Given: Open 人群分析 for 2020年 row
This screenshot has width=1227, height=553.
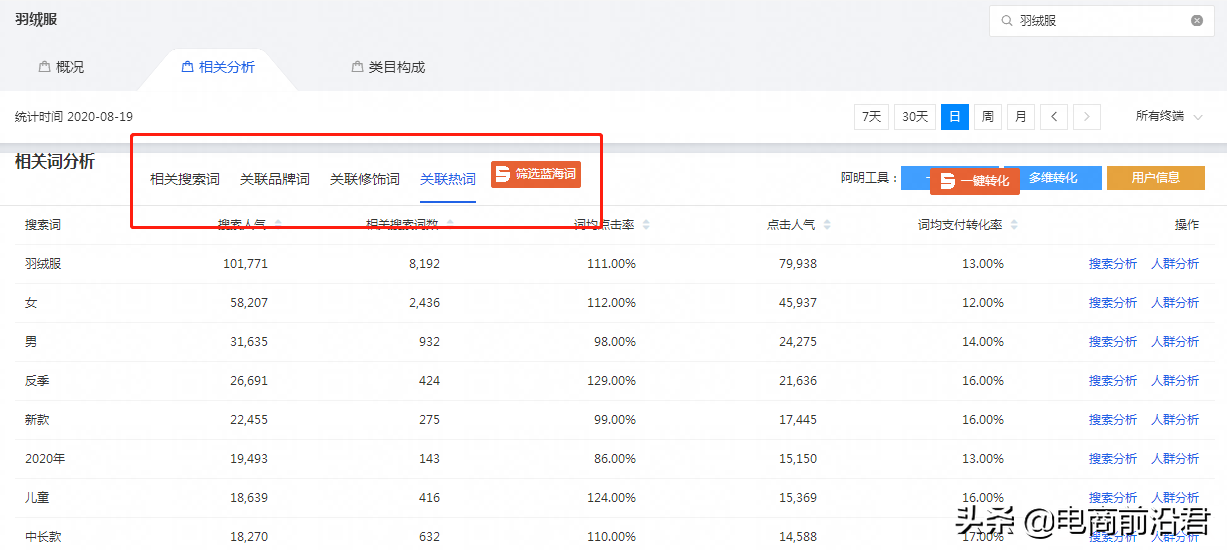Looking at the screenshot, I should pyautogui.click(x=1175, y=459).
